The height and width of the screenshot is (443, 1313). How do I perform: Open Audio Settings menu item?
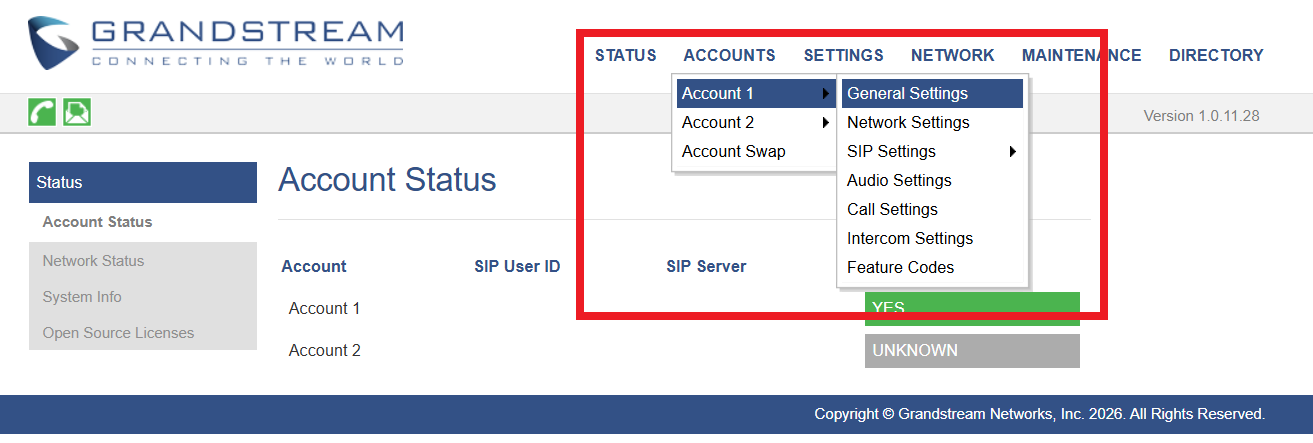pyautogui.click(x=932, y=180)
